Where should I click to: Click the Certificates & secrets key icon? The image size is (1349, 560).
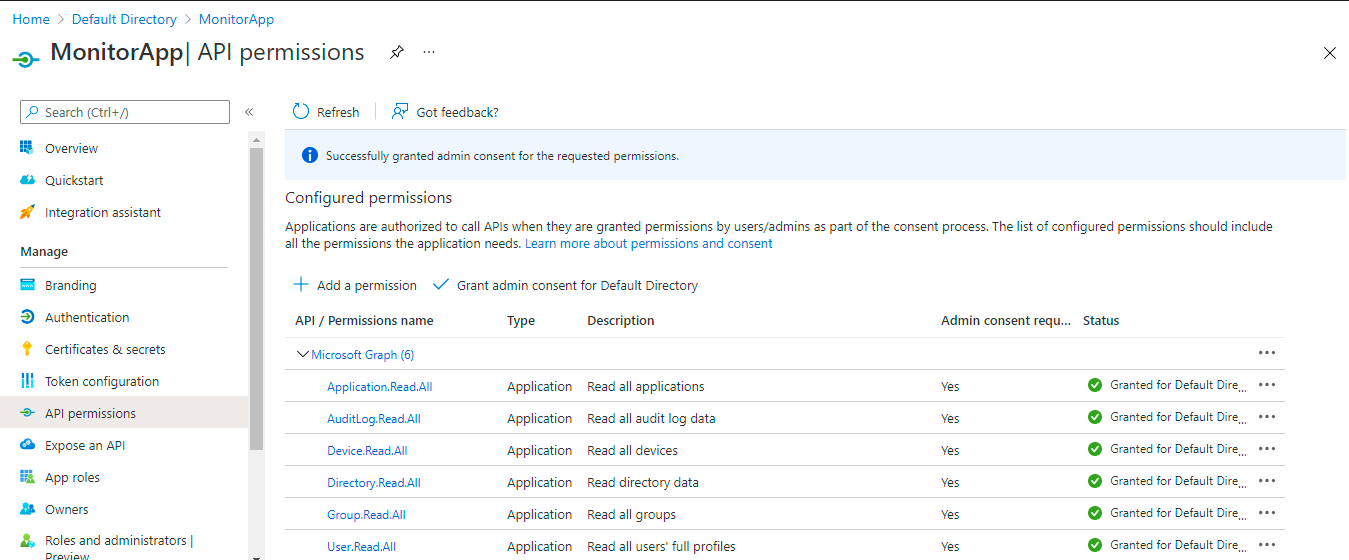pos(27,349)
